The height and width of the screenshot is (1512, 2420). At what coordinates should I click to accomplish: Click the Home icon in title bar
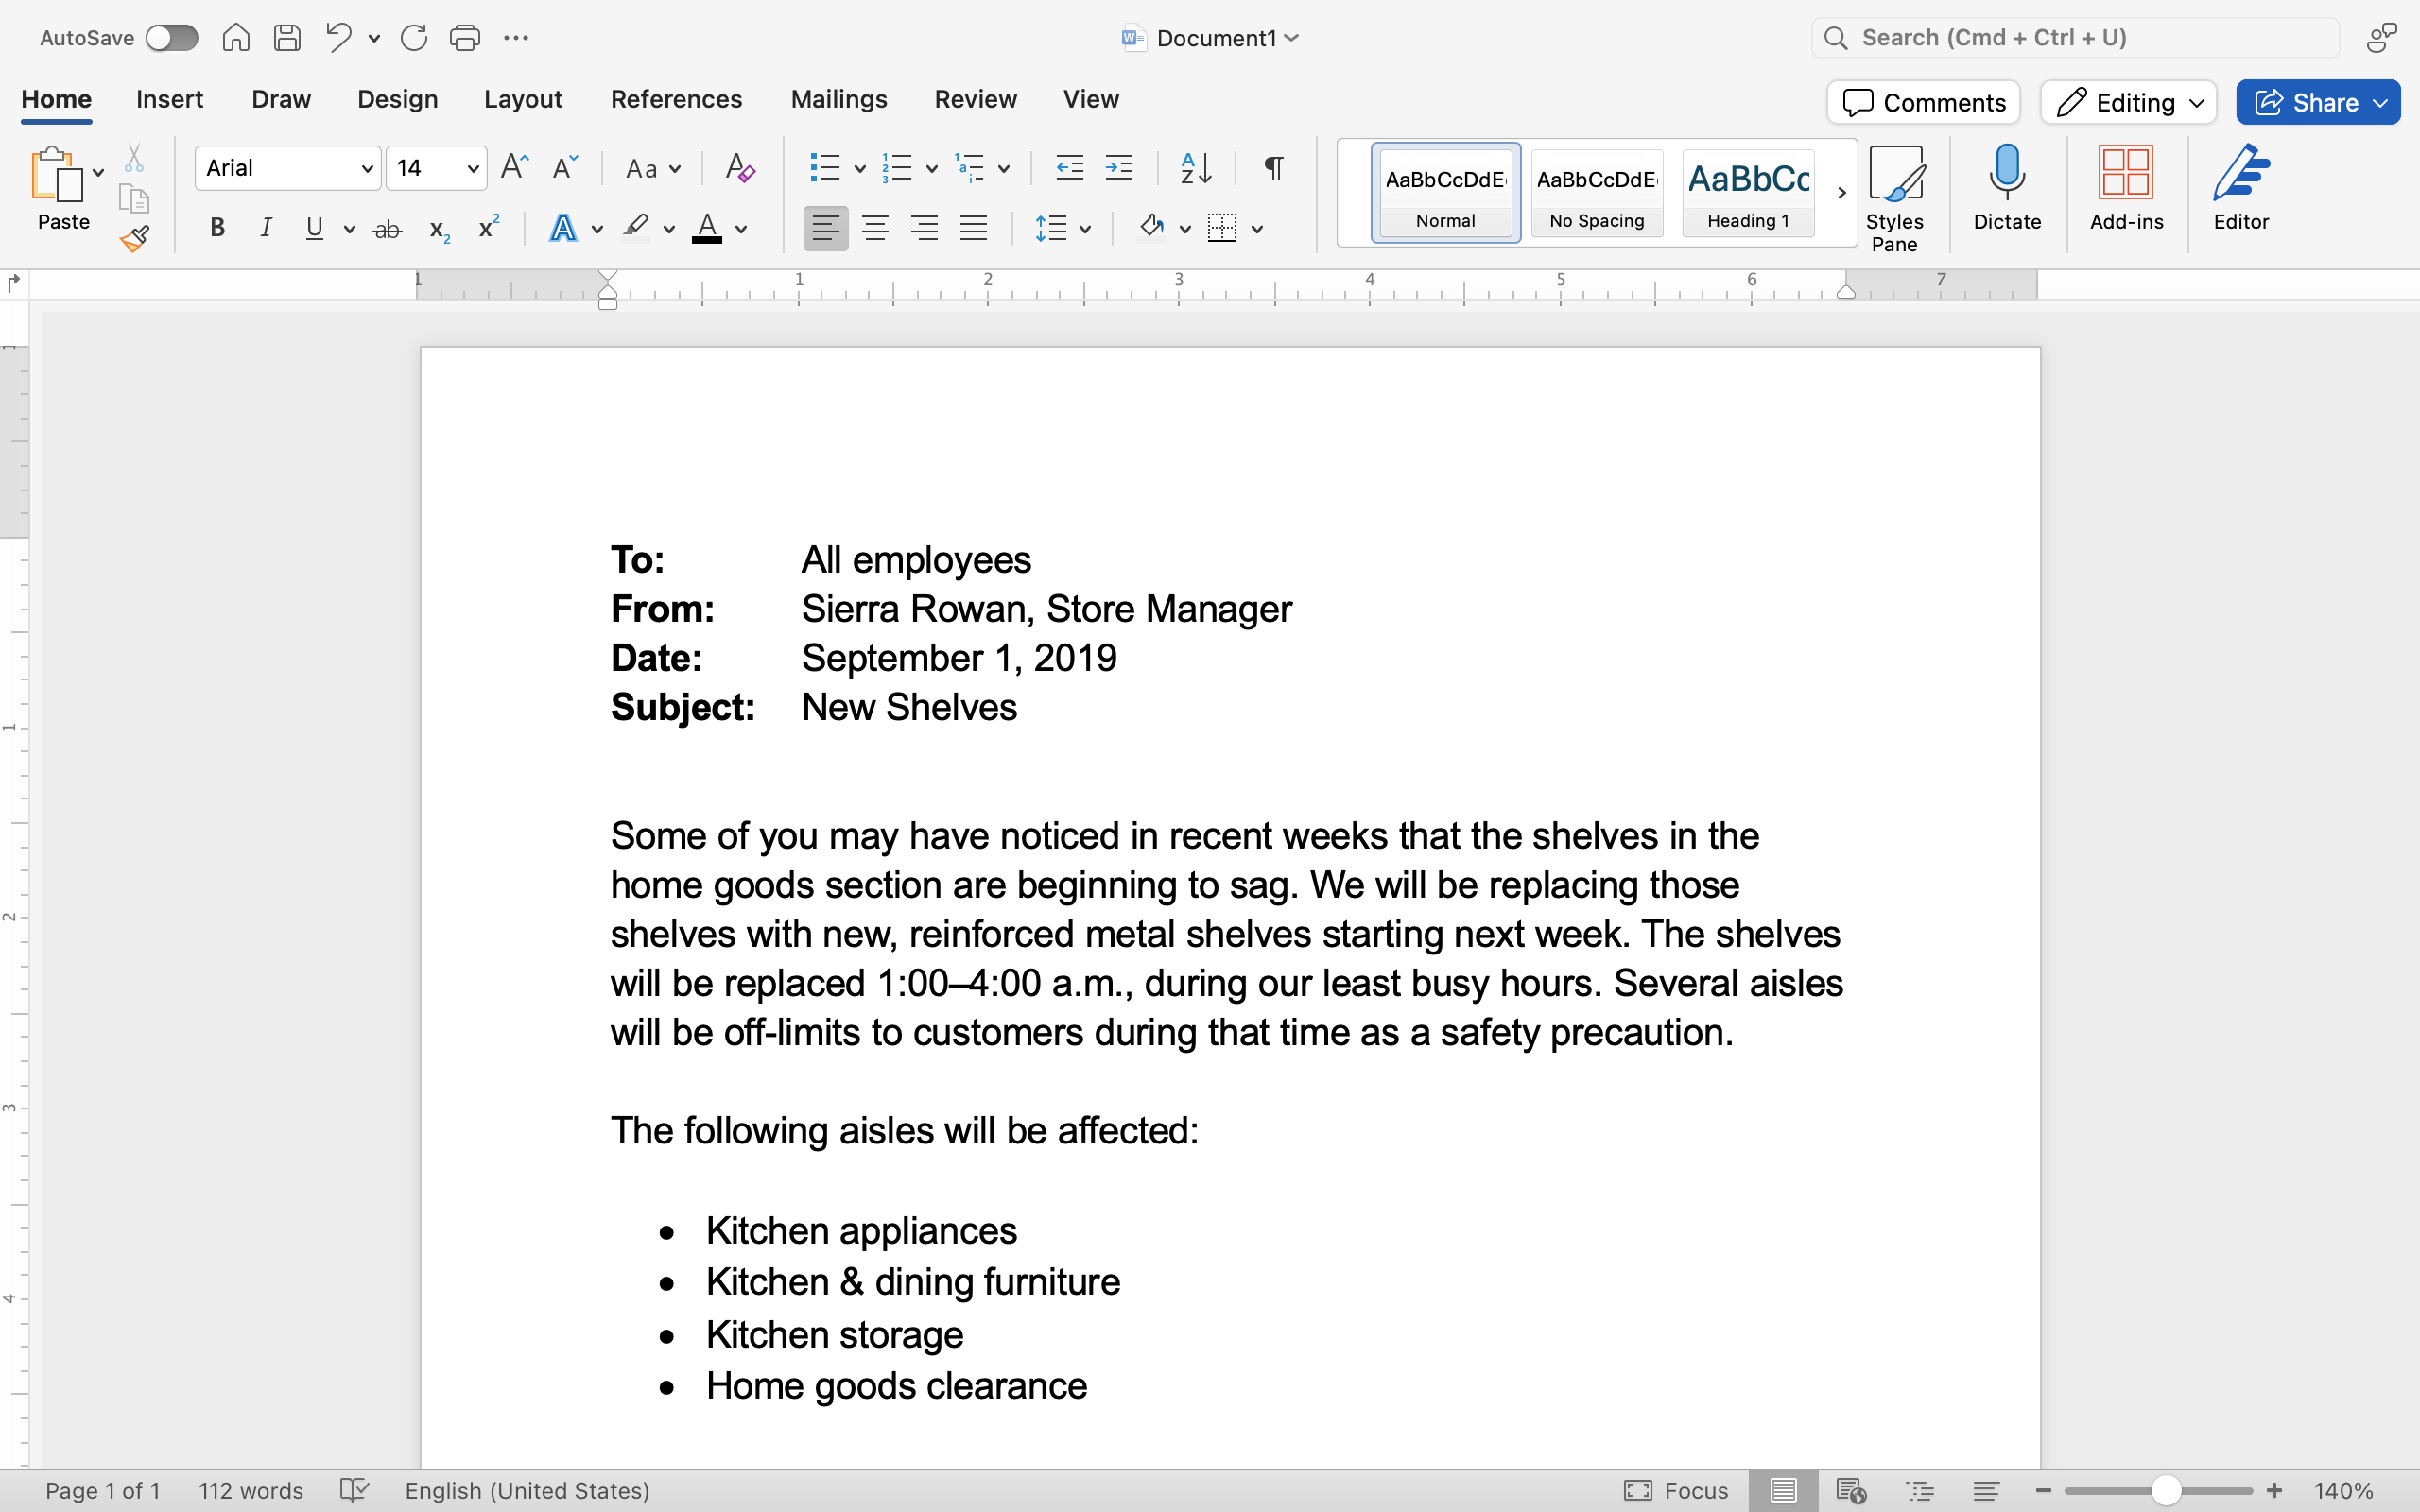click(x=236, y=38)
